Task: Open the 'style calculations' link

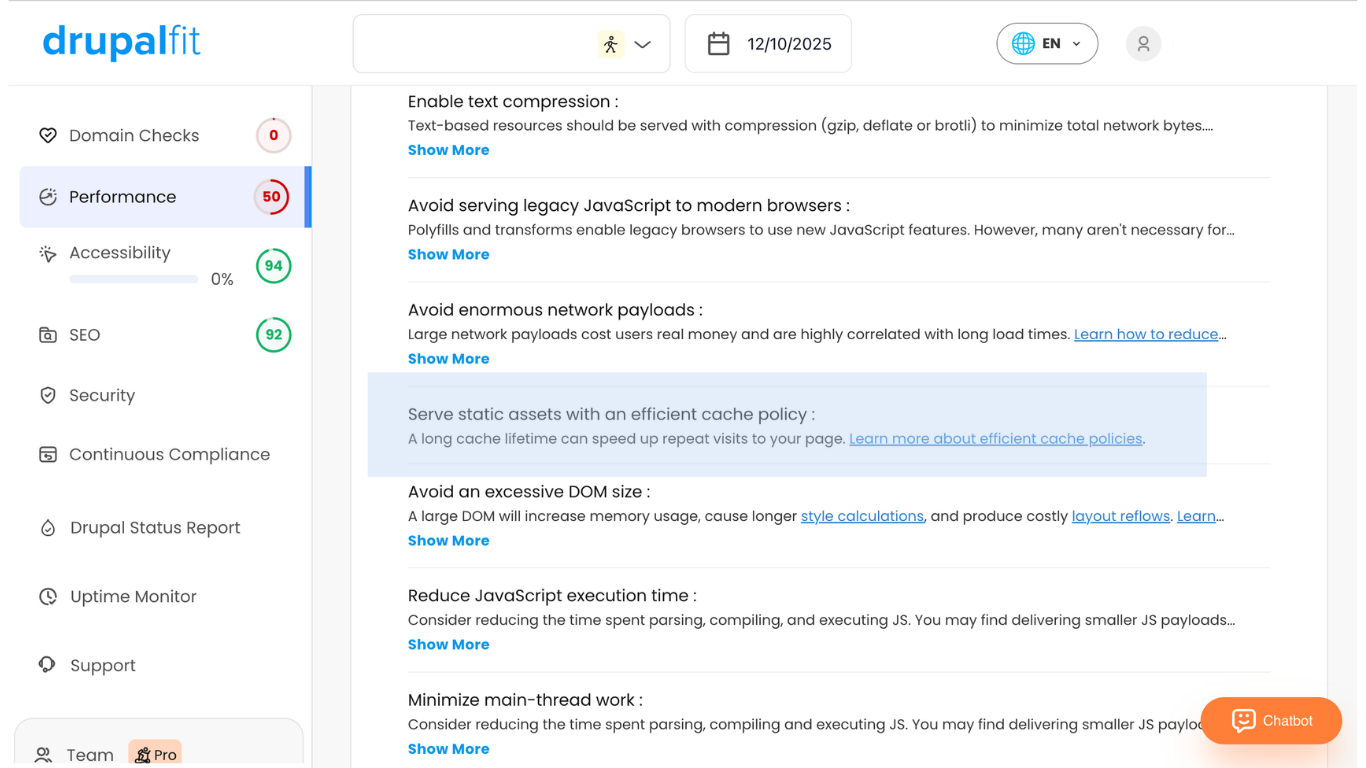Action: pyautogui.click(x=862, y=516)
